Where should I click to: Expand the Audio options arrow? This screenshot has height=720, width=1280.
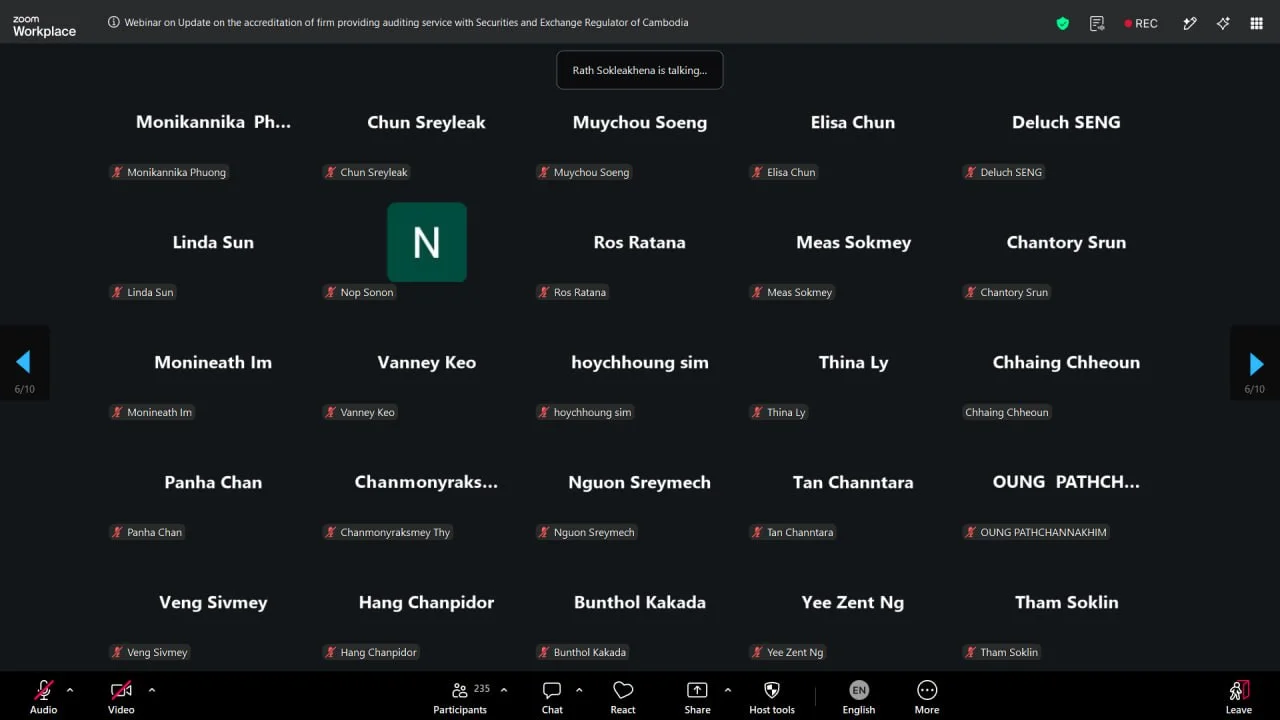point(70,690)
